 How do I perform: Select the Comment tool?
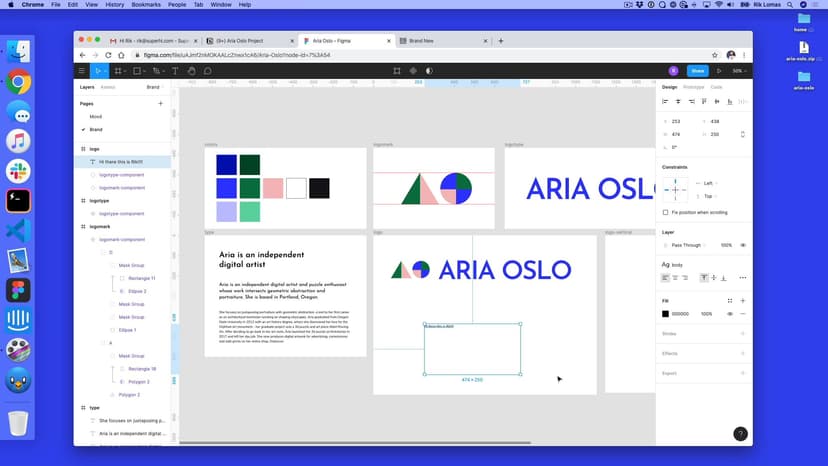click(x=207, y=71)
